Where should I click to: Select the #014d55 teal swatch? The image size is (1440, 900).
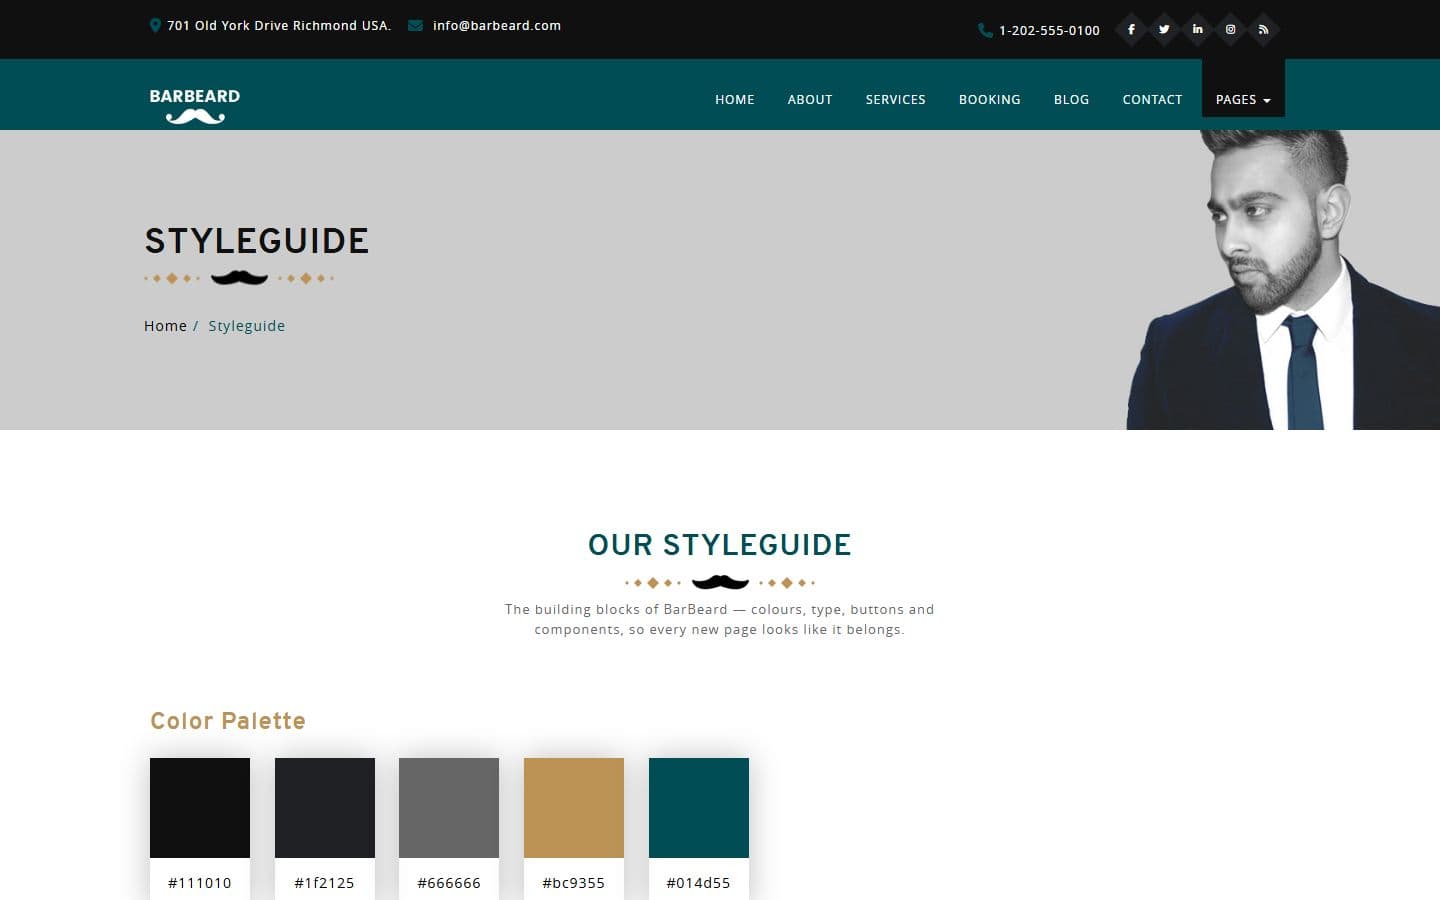pyautogui.click(x=699, y=808)
